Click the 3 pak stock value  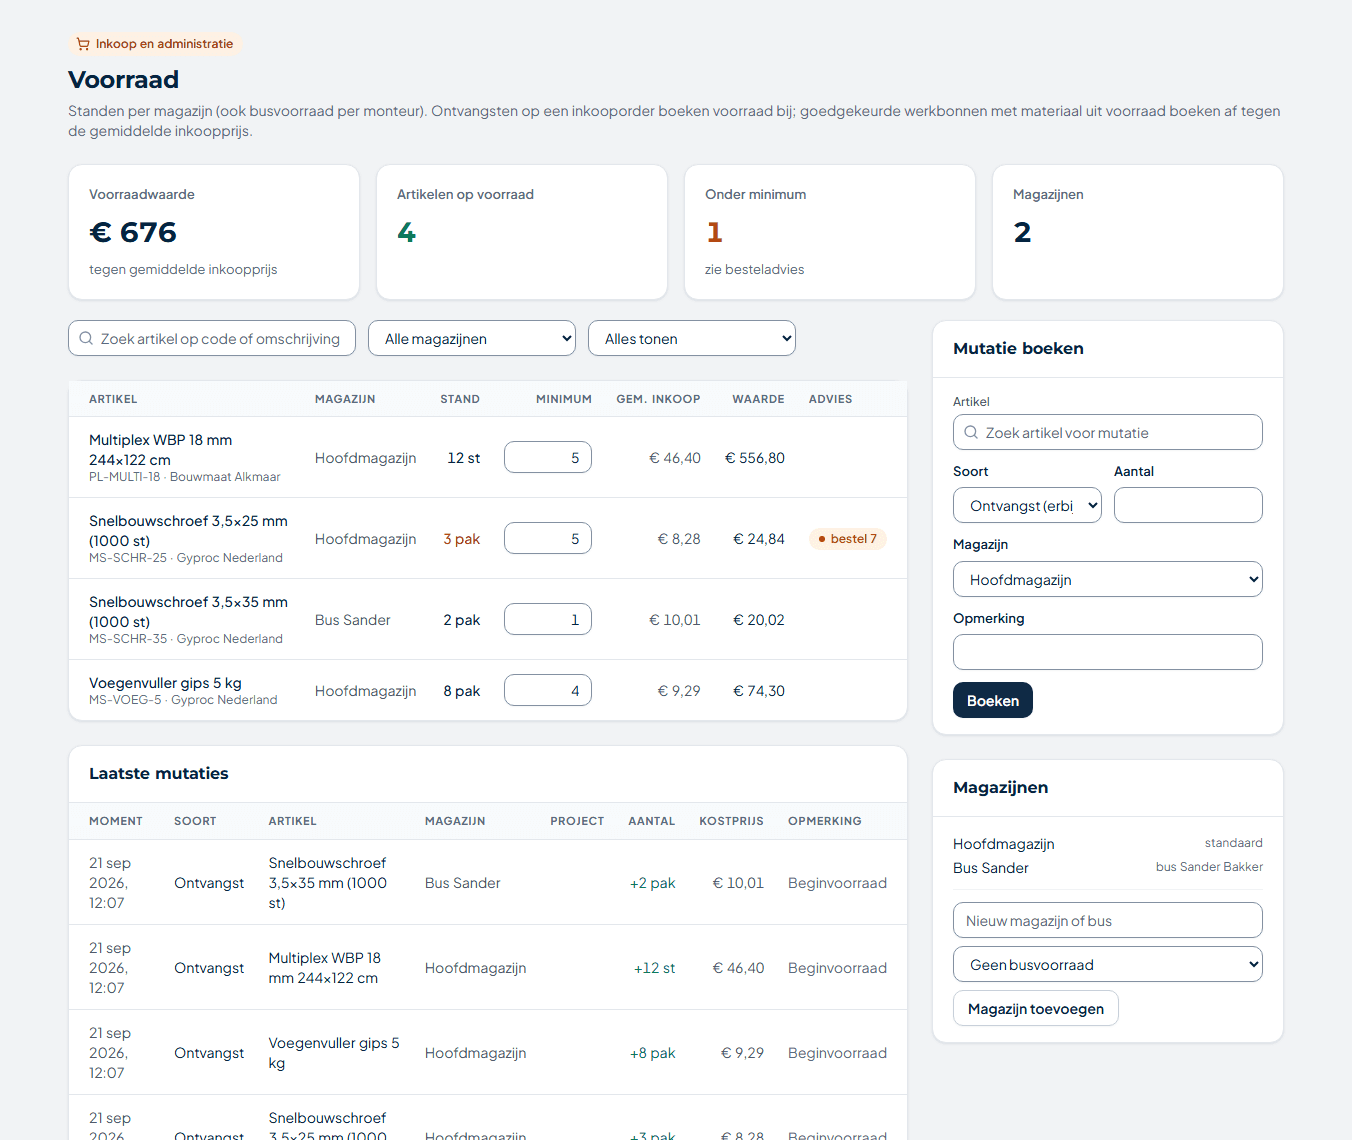462,539
